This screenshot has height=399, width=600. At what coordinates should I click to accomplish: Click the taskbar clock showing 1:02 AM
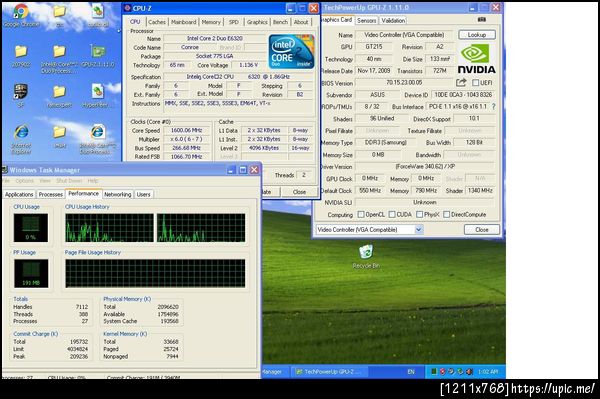[488, 371]
